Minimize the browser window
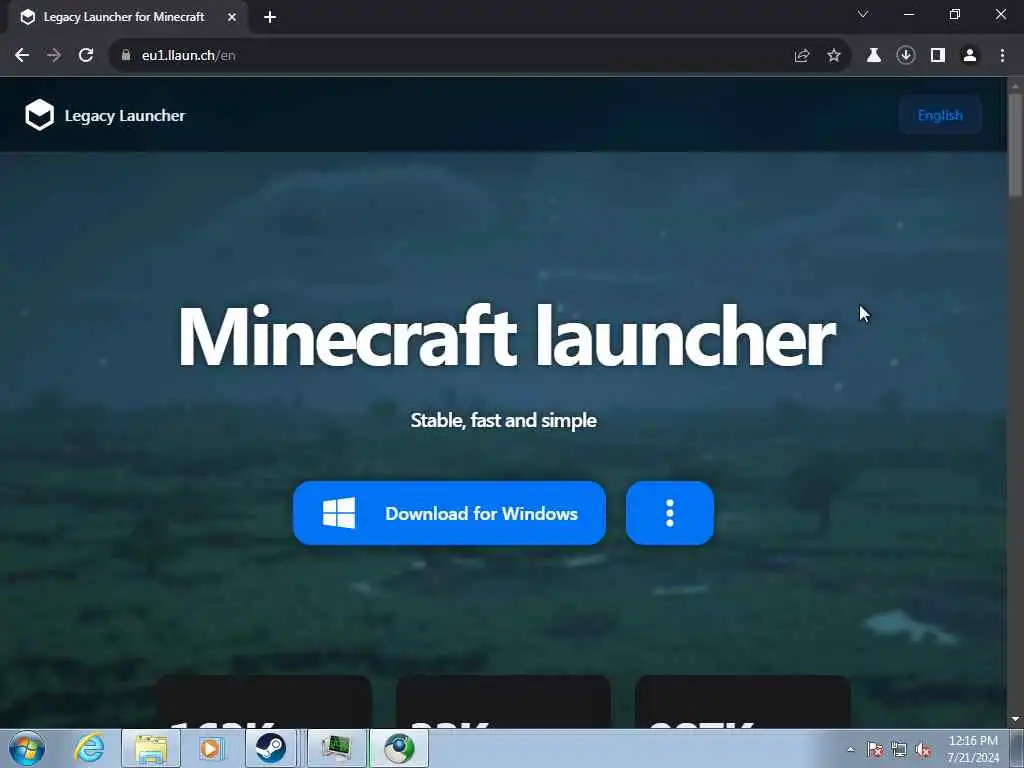The height and width of the screenshot is (768, 1024). tap(908, 14)
